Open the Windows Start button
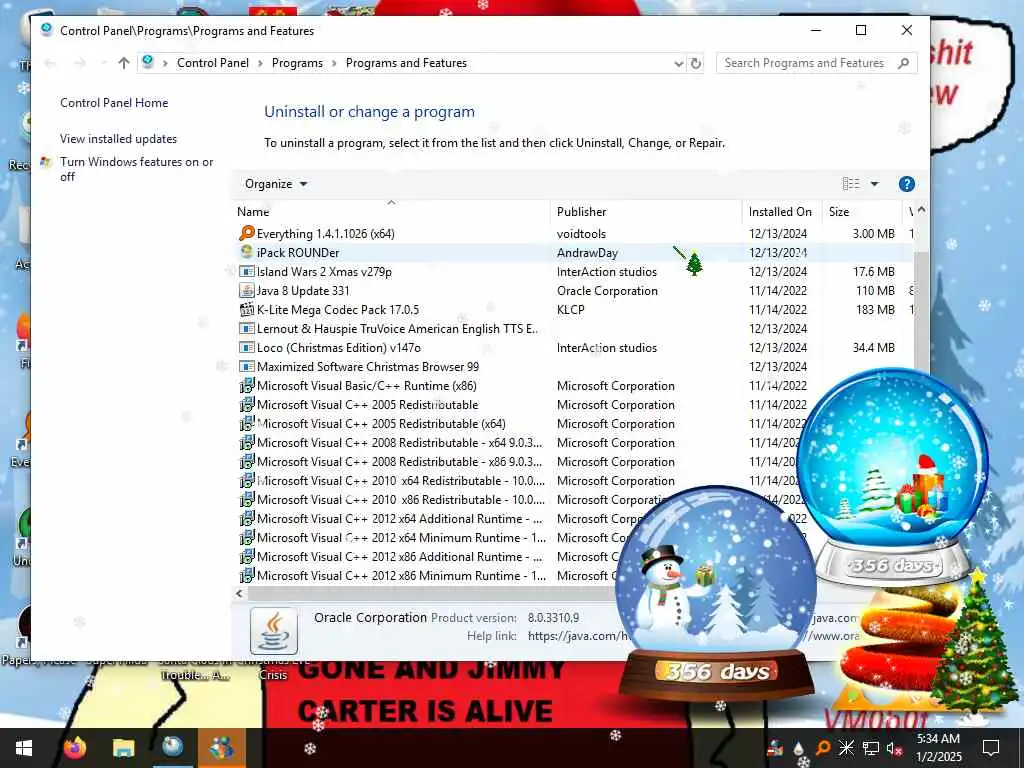 pyautogui.click(x=24, y=748)
